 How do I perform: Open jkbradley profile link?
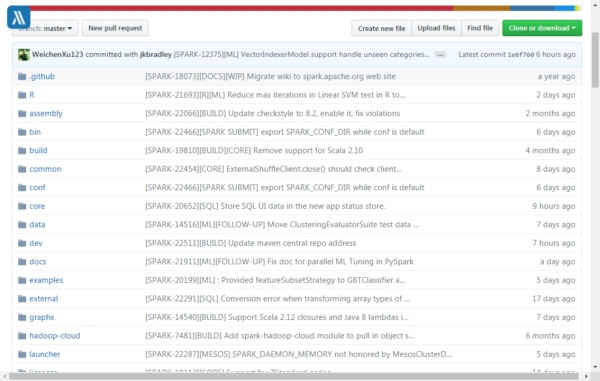click(x=156, y=54)
